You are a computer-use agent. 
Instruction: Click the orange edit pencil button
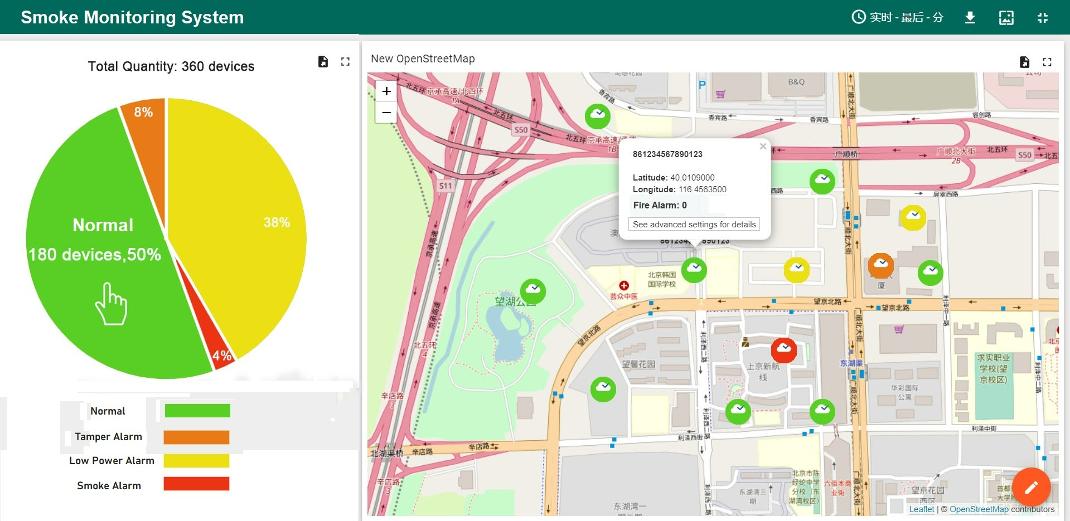tap(1031, 487)
